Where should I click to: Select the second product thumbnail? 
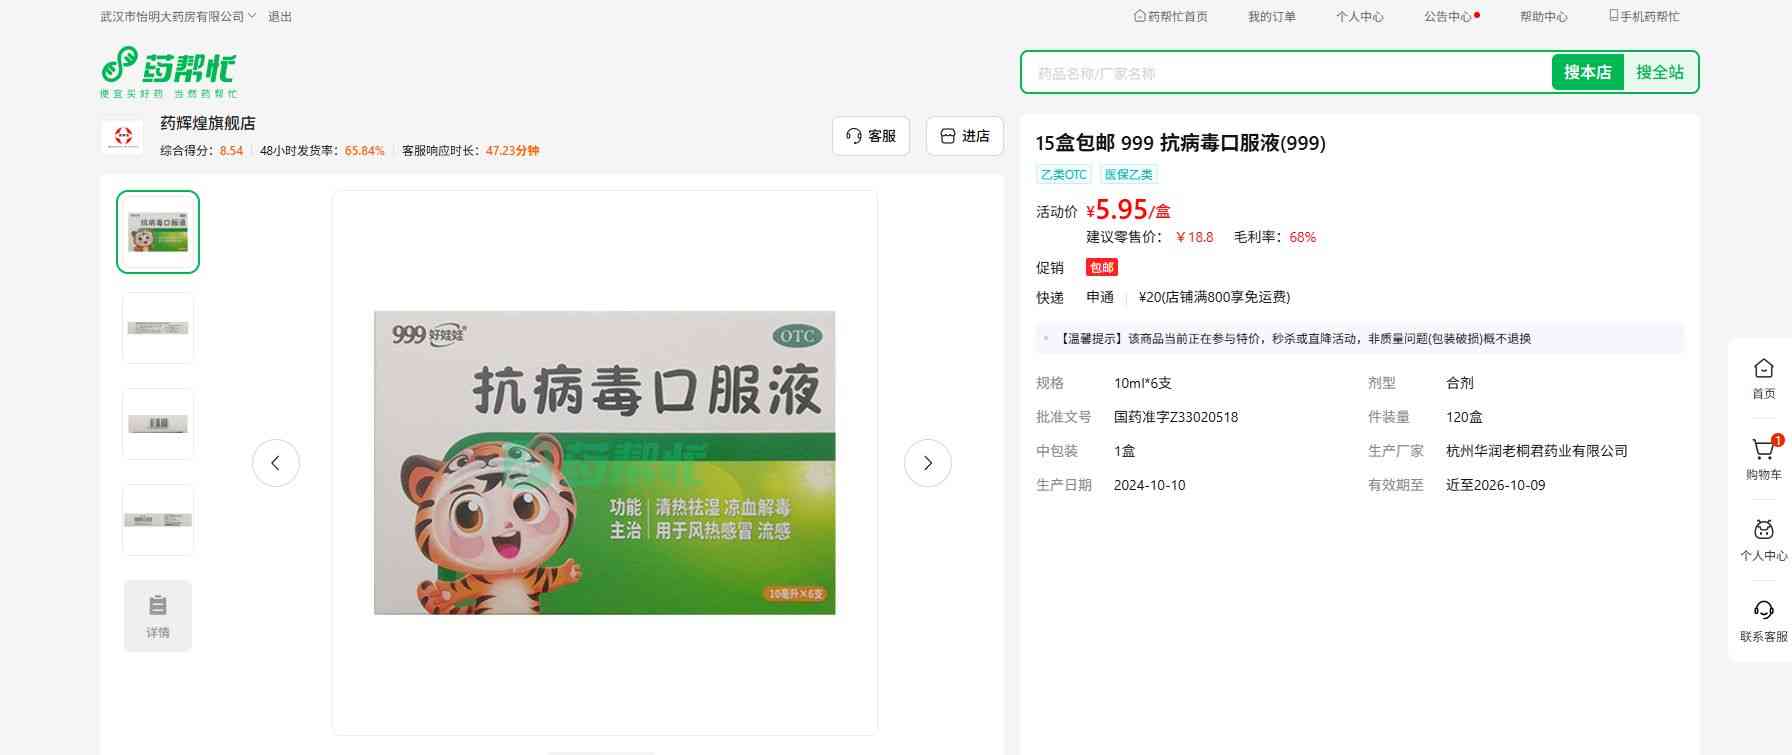(158, 328)
